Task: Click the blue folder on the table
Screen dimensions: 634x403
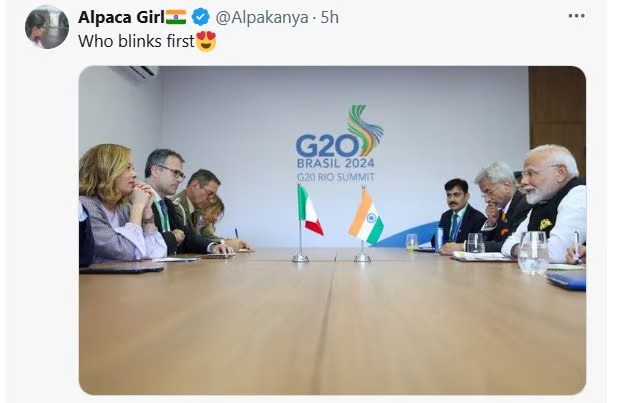Action: (566, 281)
